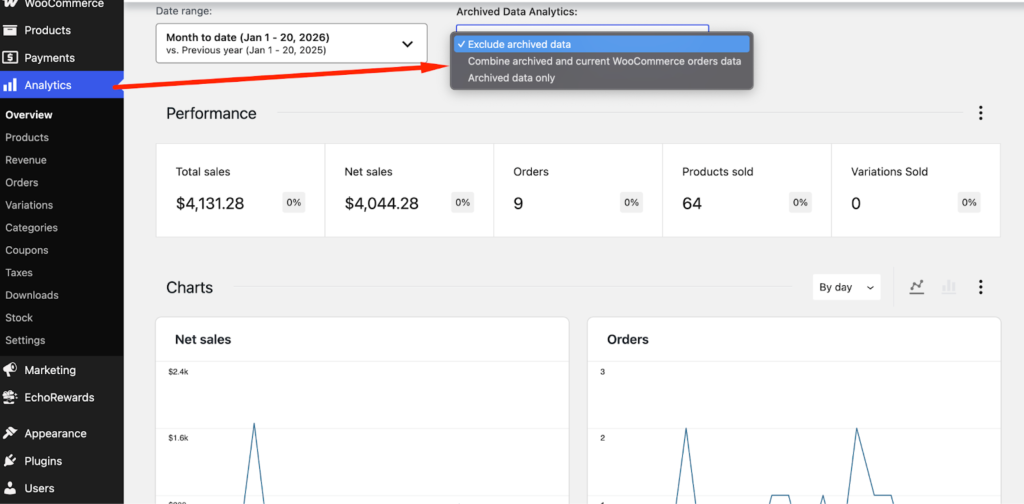Open Analytics Orders submenu item
The image size is (1024, 504).
coord(22,182)
